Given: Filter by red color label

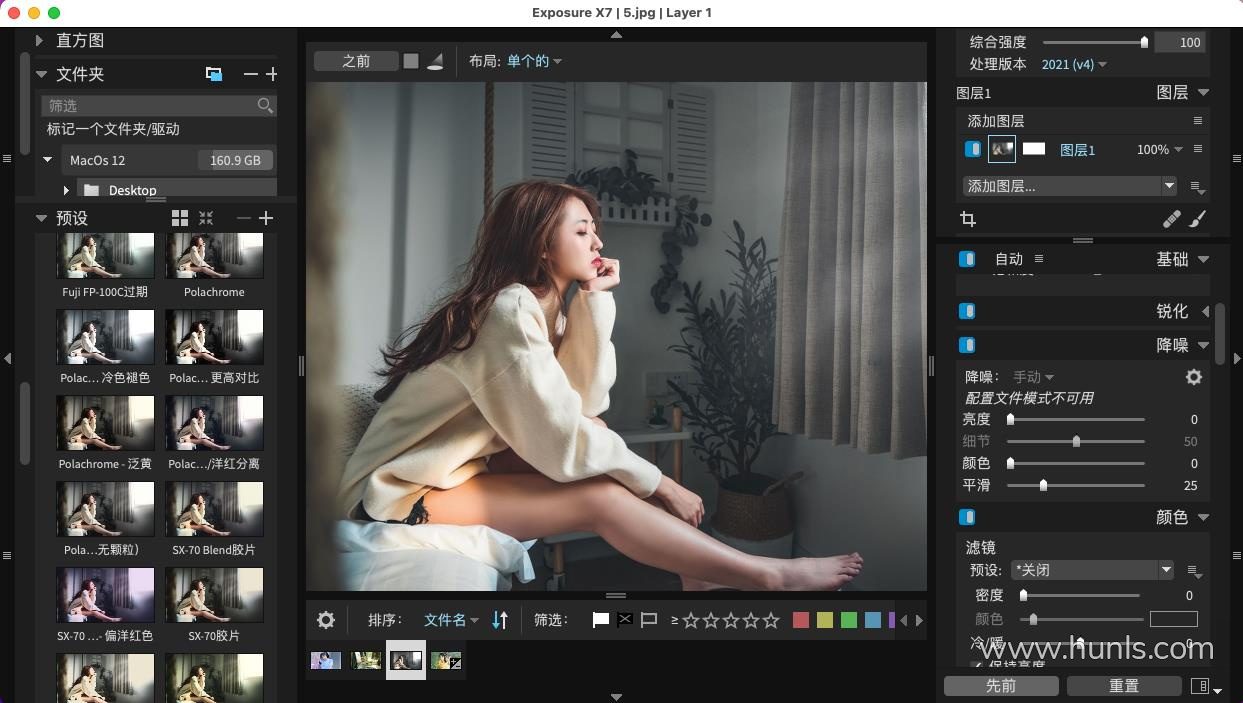Looking at the screenshot, I should 801,620.
